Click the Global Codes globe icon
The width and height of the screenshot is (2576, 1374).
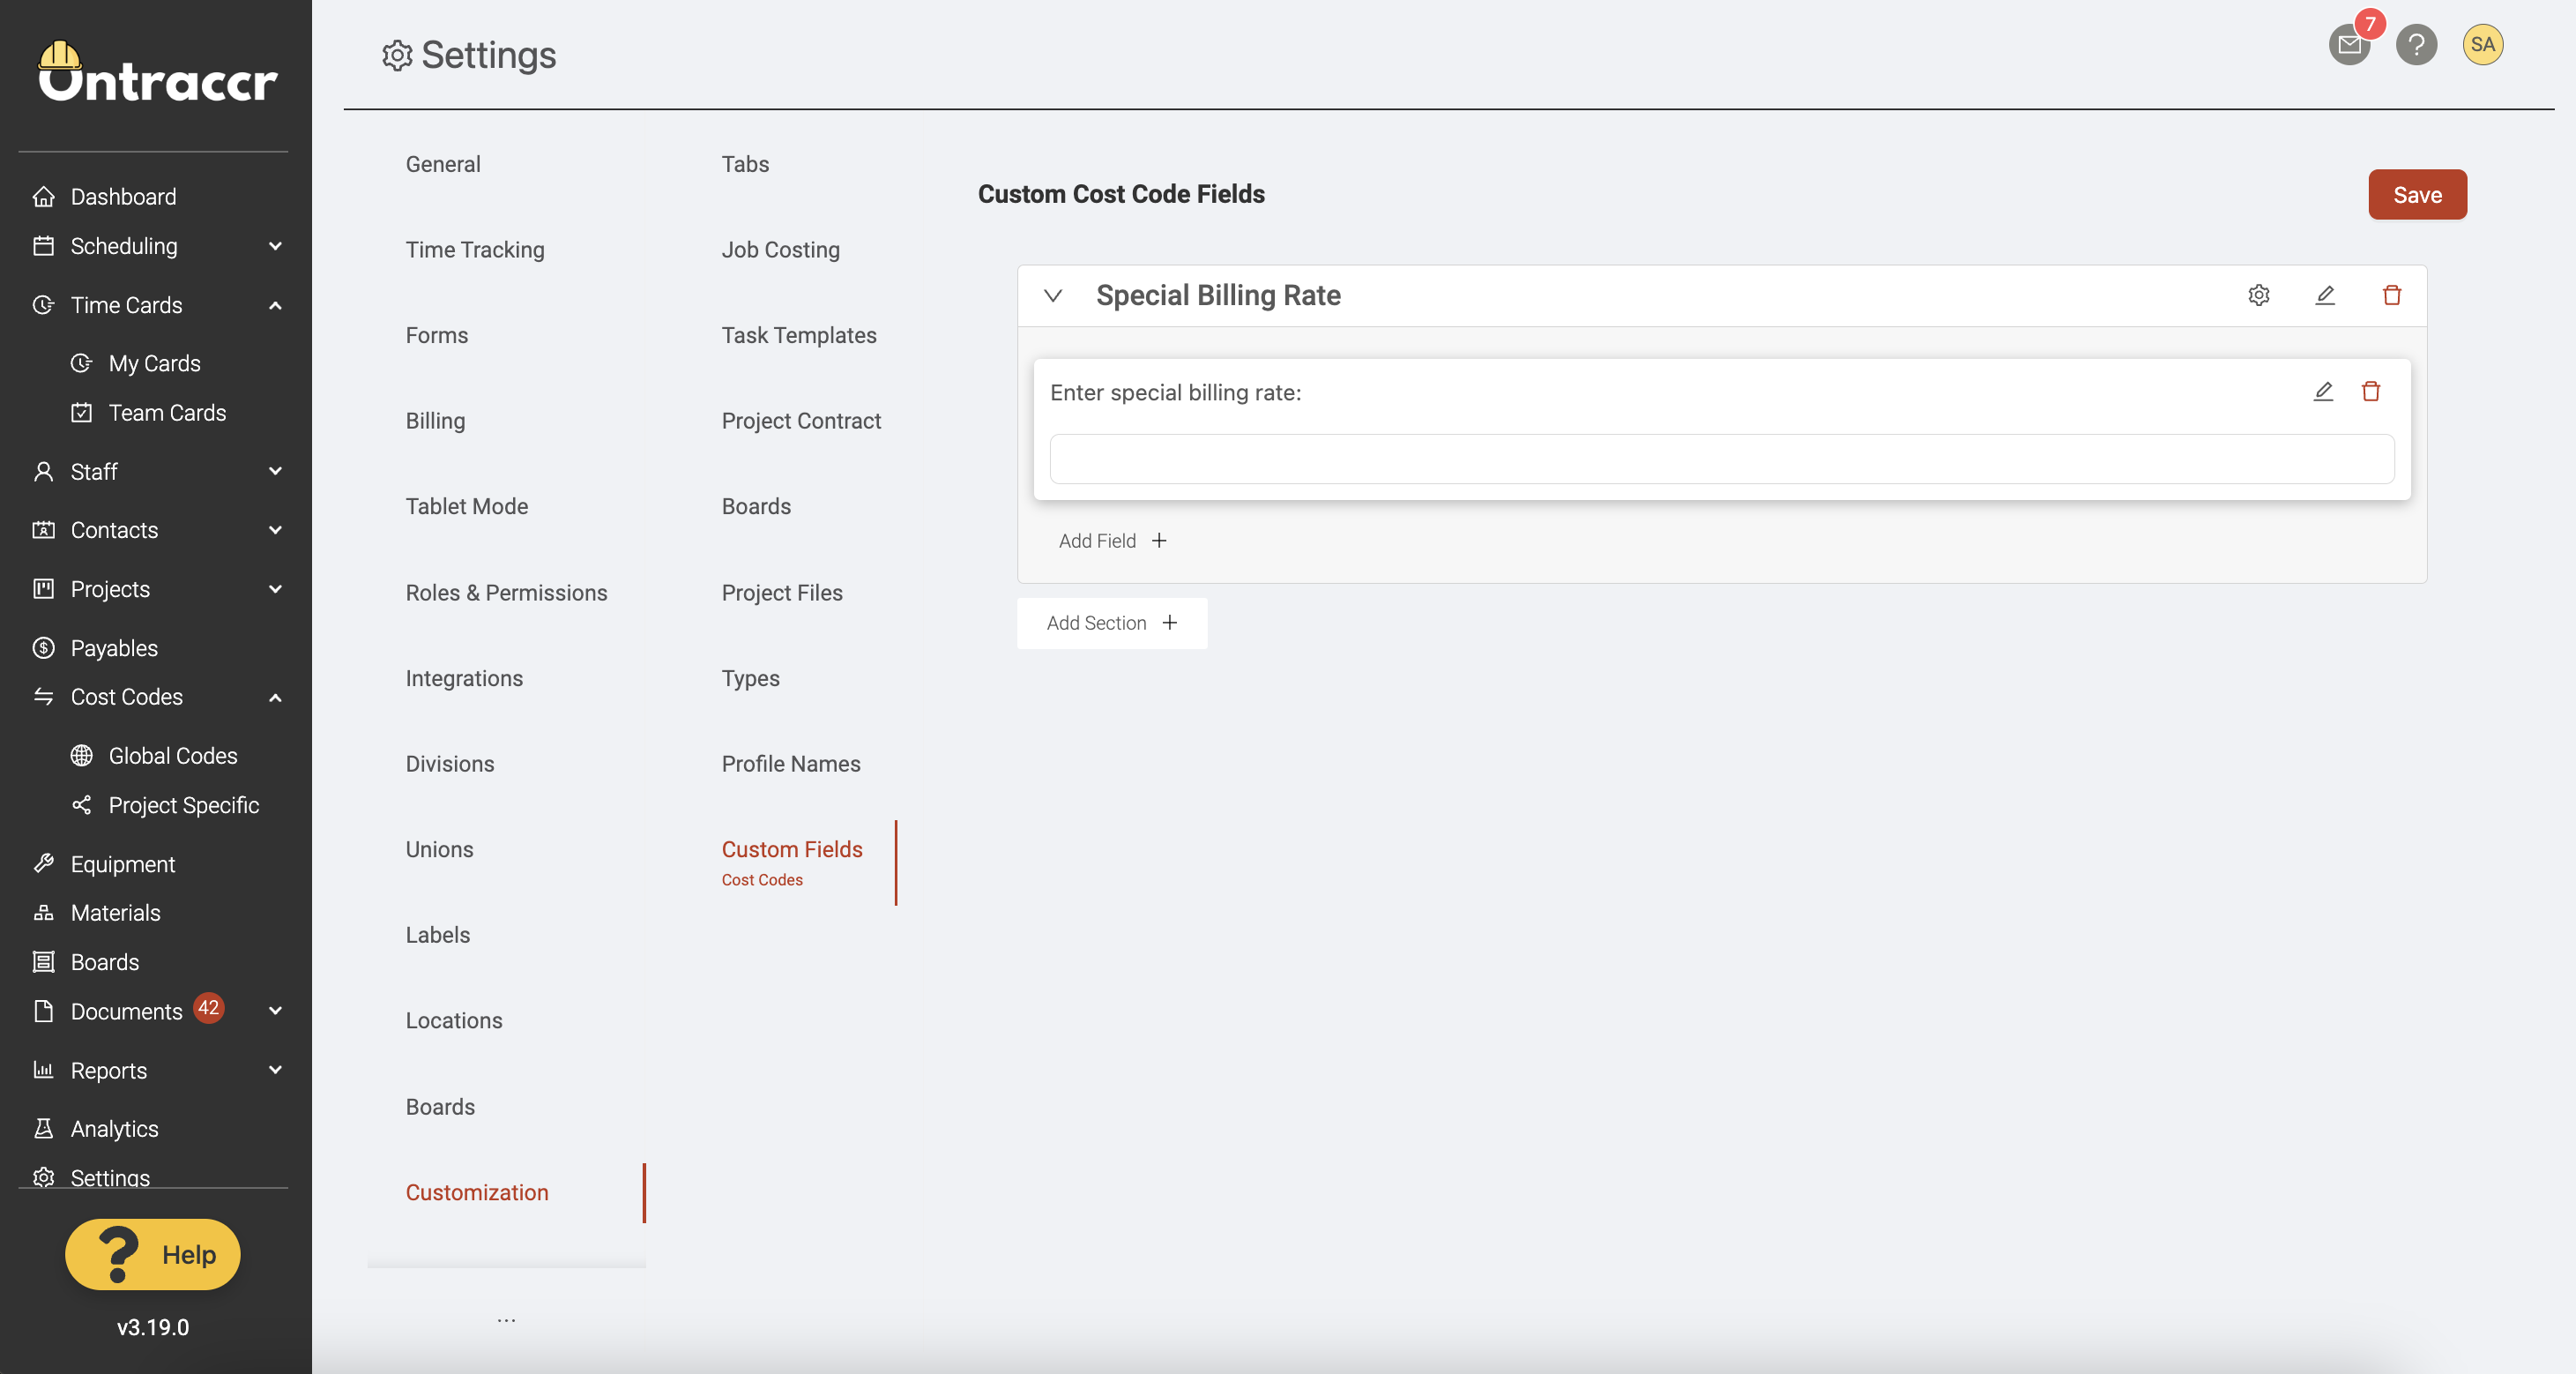click(x=81, y=756)
